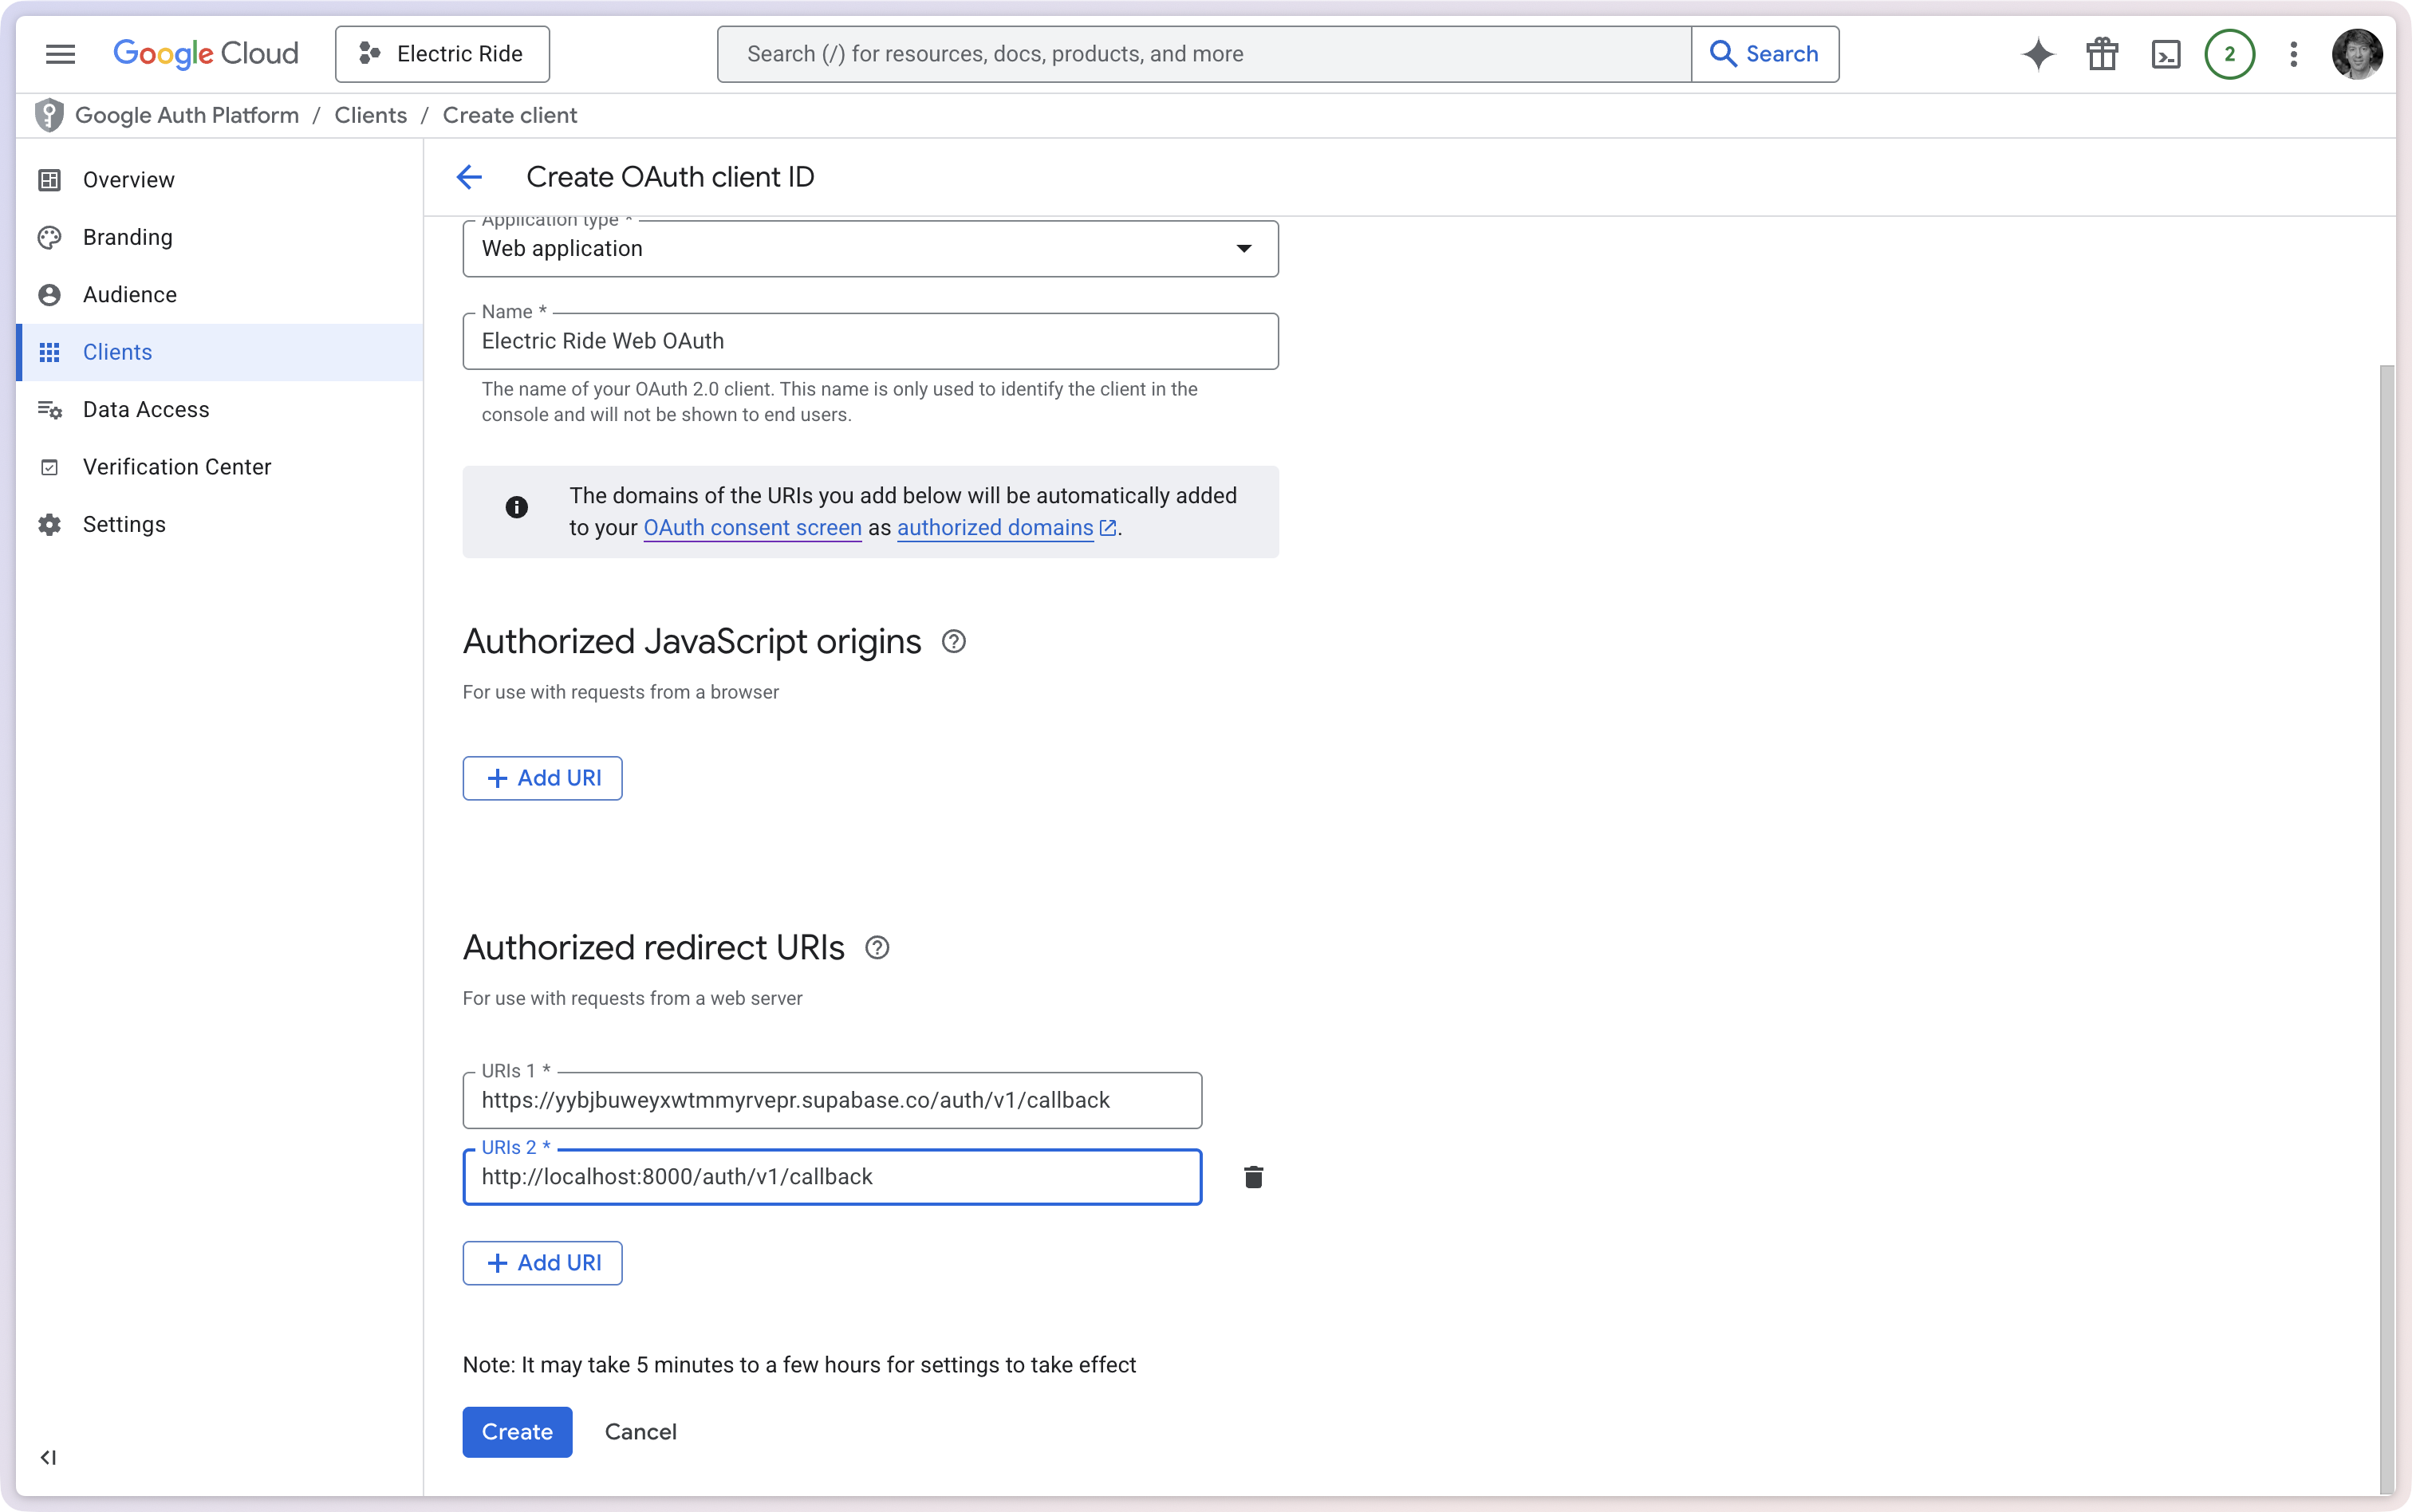Open the Application type dropdown
Viewport: 2412px width, 1512px height.
click(870, 249)
